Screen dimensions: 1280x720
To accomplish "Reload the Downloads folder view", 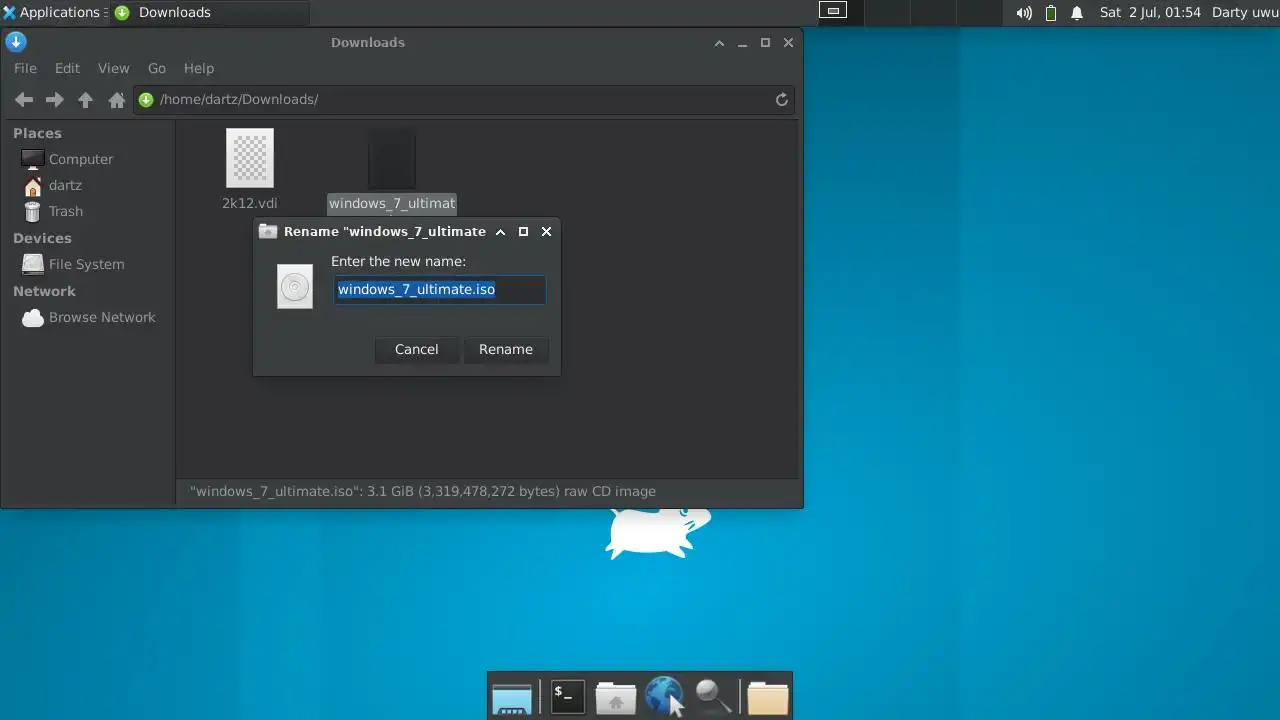I will [782, 99].
